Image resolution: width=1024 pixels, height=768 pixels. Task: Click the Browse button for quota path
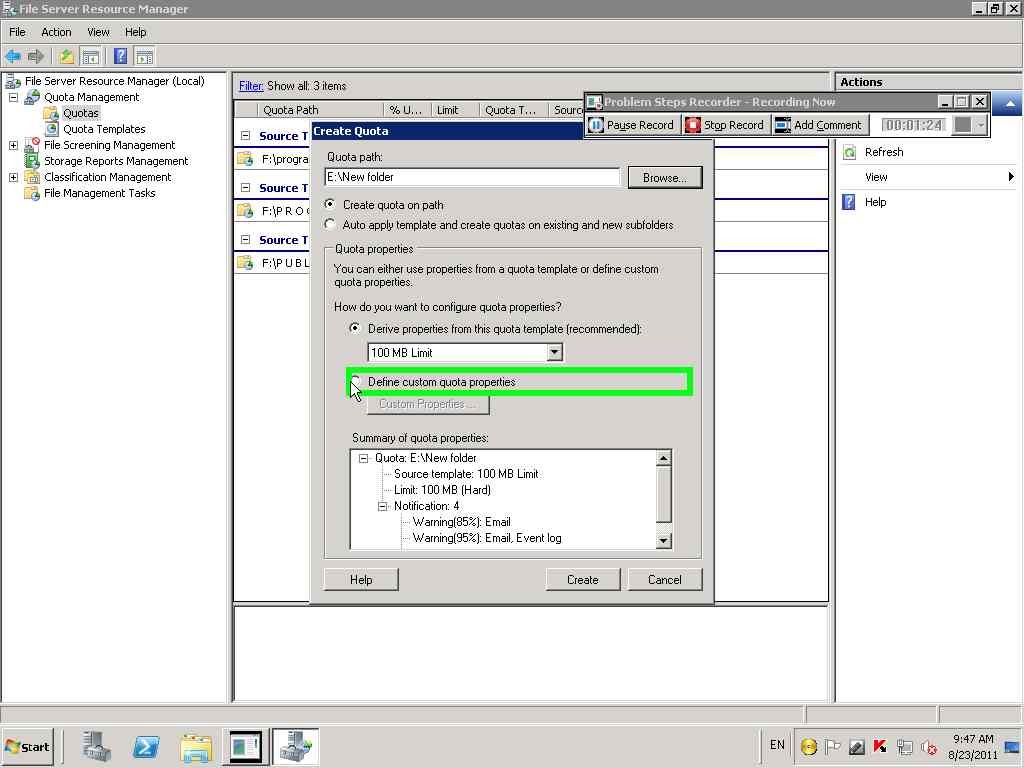click(x=664, y=177)
